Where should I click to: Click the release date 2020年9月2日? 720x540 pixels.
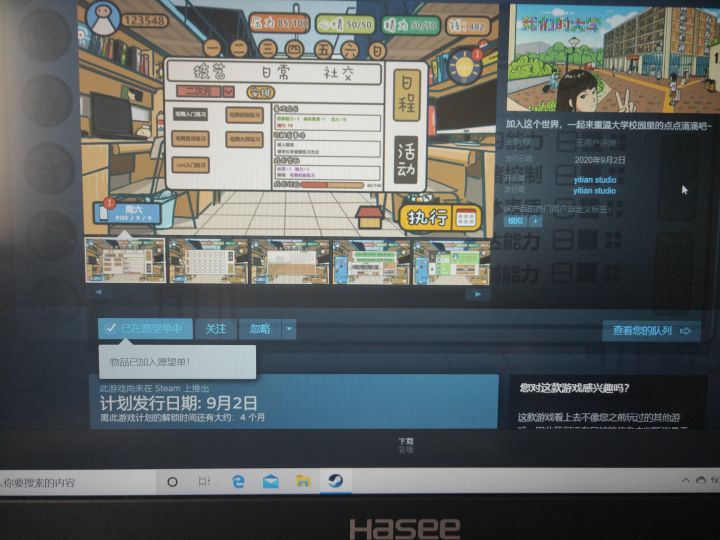point(600,160)
